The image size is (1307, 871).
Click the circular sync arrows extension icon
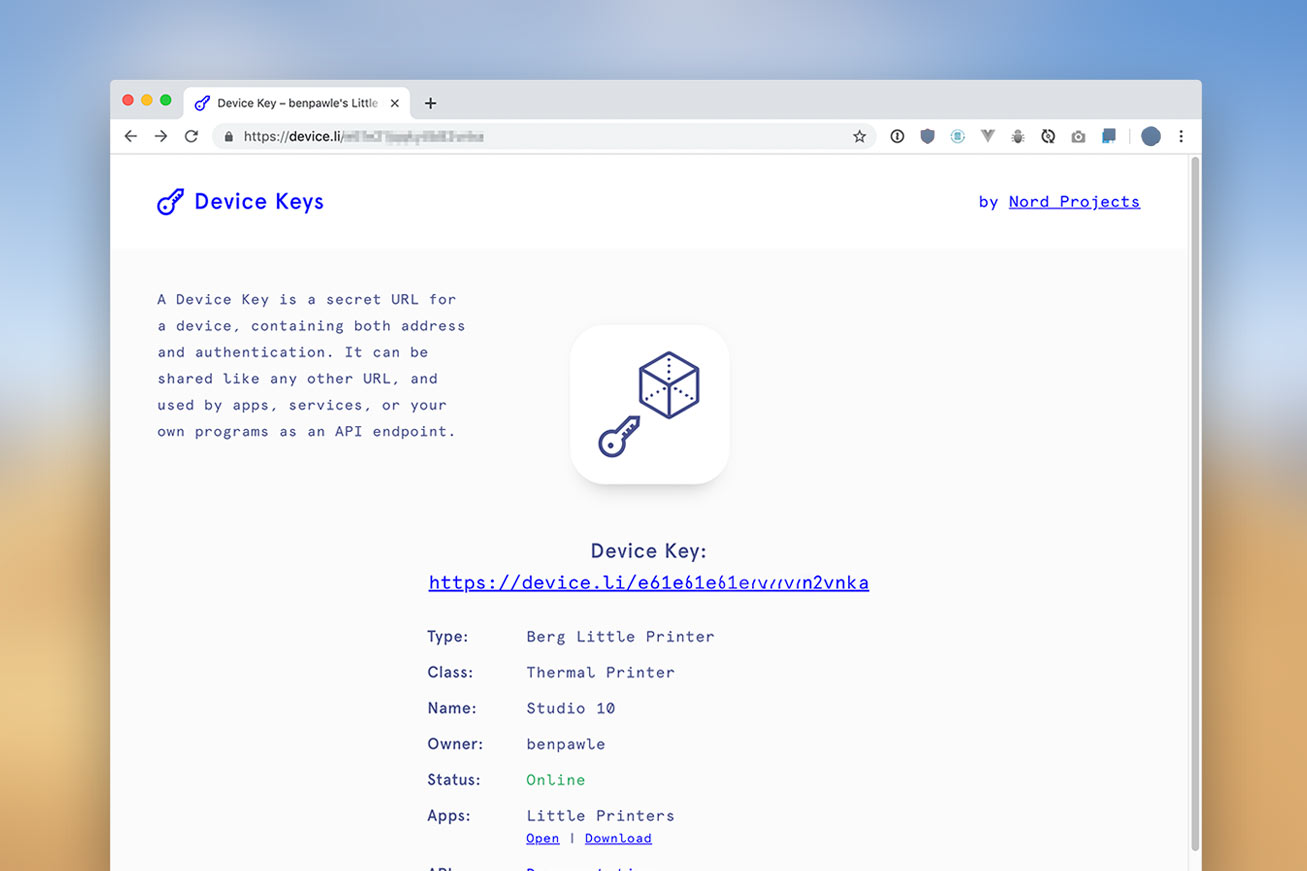1048,136
